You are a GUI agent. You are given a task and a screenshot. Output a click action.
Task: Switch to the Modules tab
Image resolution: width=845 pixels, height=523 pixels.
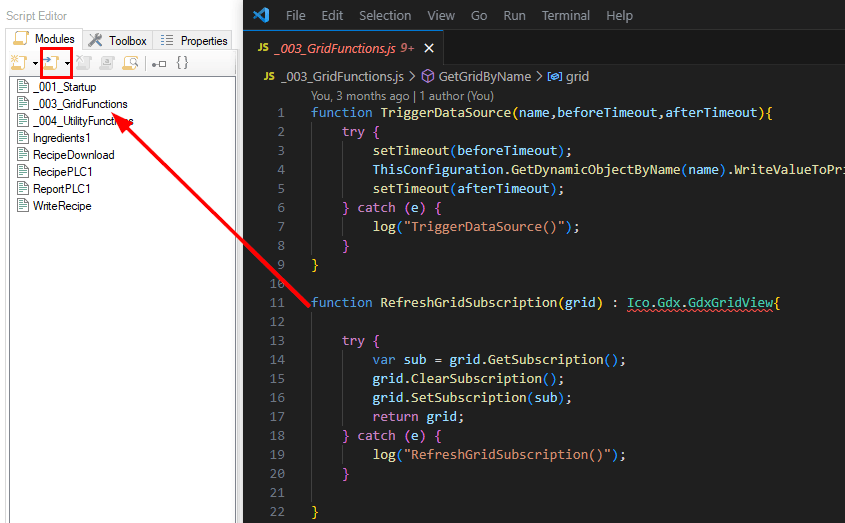(x=45, y=39)
